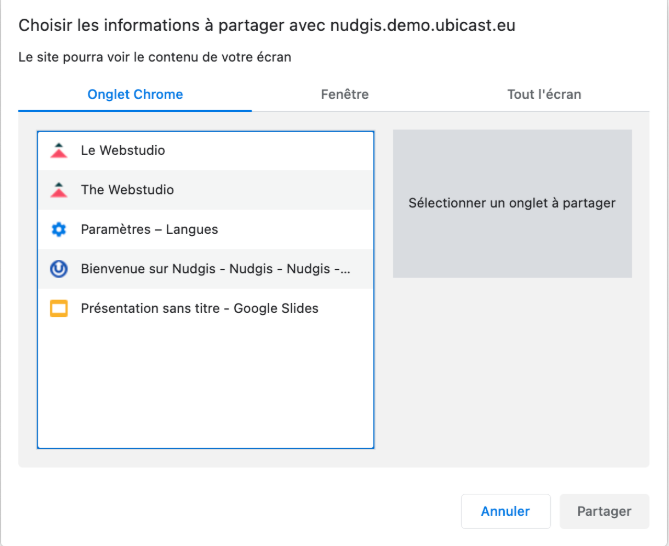Image resolution: width=669 pixels, height=546 pixels.
Task: Click the grey tab preview placeholder
Action: (x=512, y=203)
